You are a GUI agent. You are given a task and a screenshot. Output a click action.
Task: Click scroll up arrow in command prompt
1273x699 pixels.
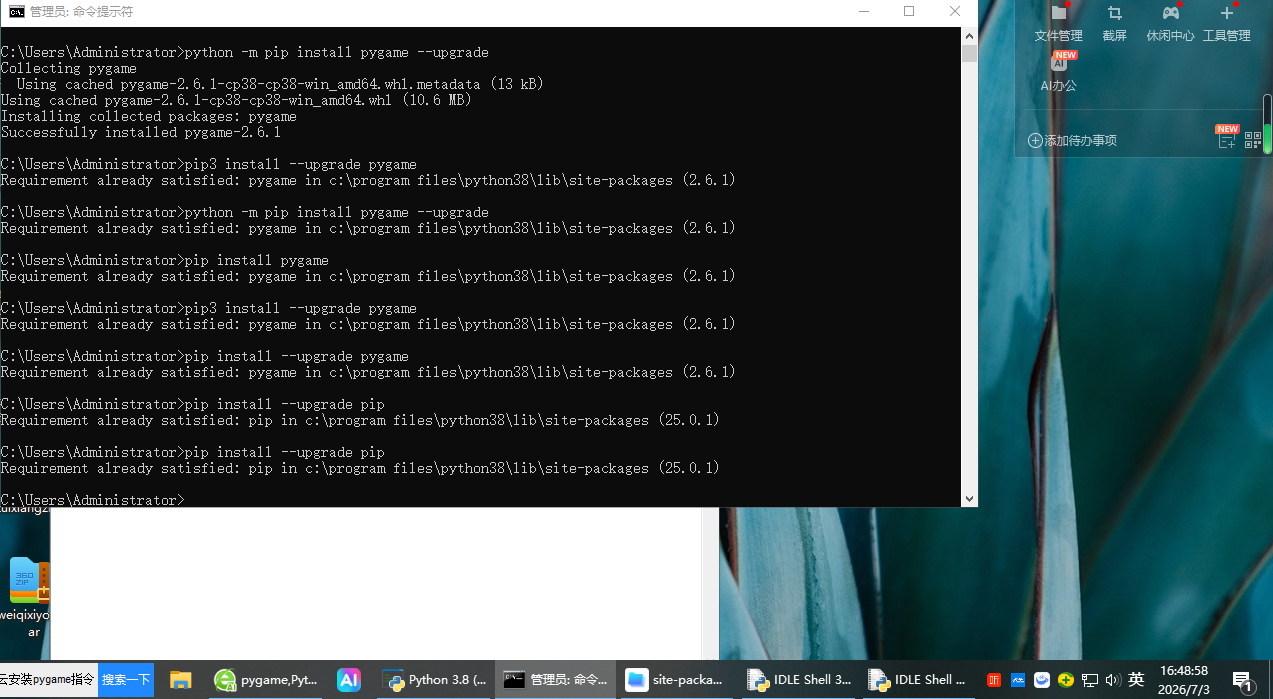(969, 35)
